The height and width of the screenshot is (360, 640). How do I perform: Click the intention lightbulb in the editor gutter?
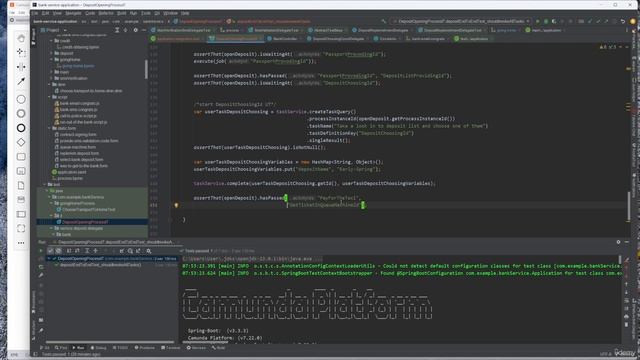[x=176, y=205]
